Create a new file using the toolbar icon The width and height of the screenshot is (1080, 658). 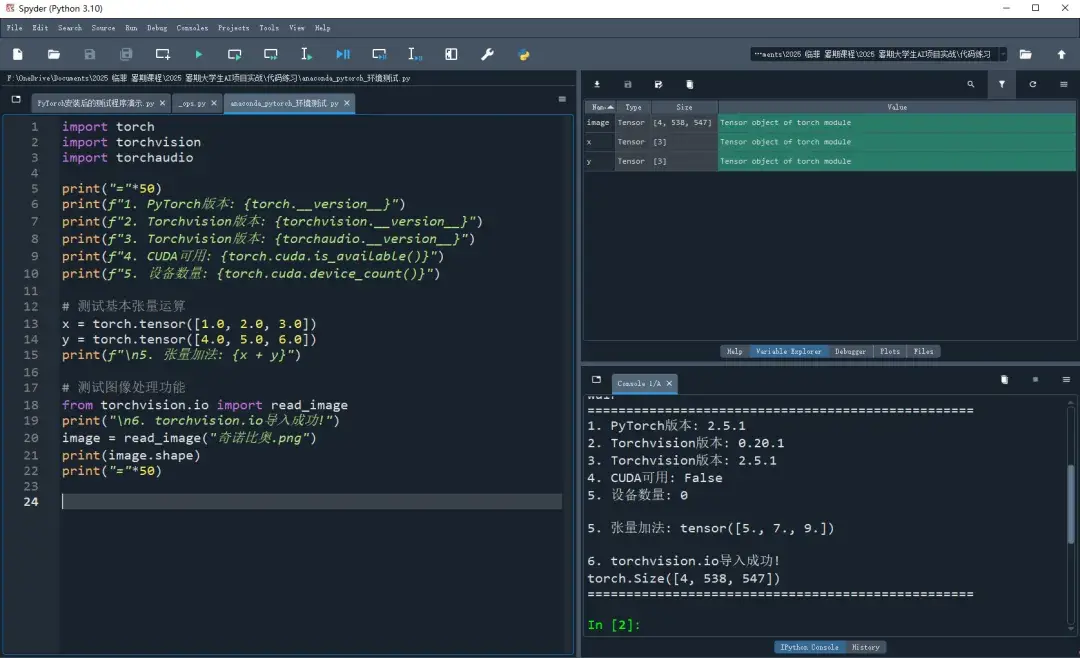click(x=17, y=54)
